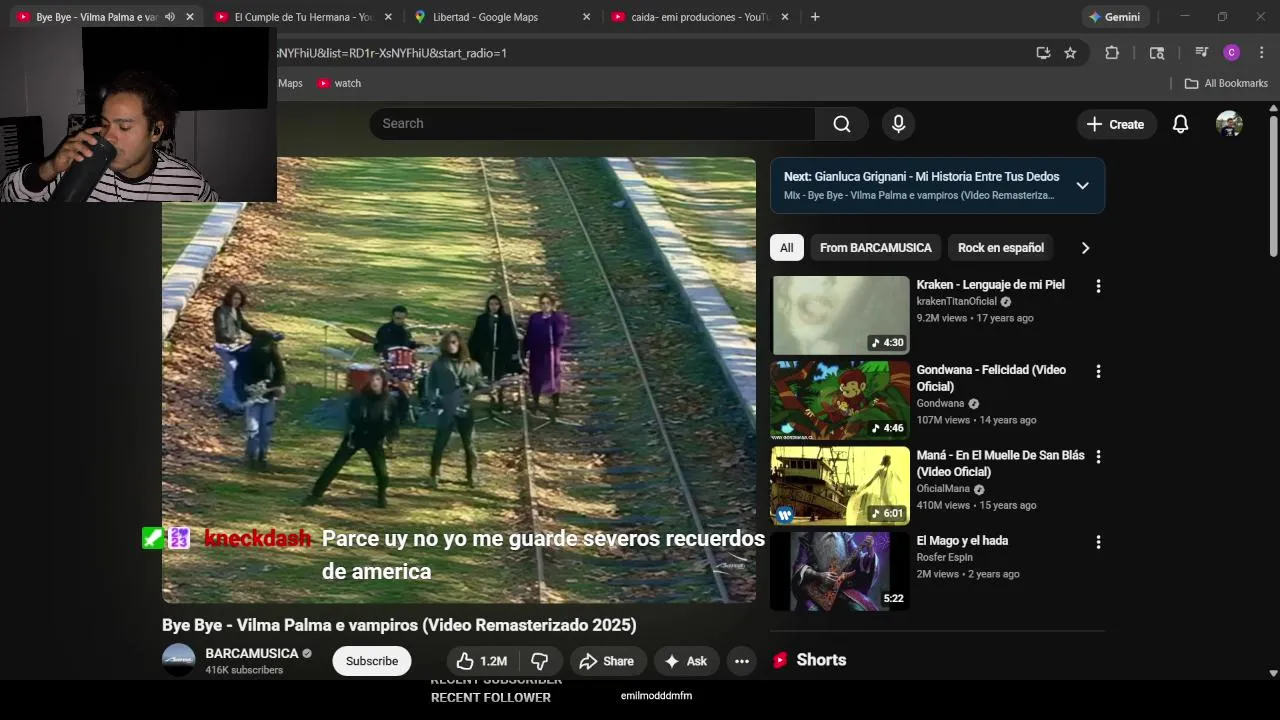Like the video with 1.2M thumbs up
This screenshot has width=1280, height=720.
482,661
